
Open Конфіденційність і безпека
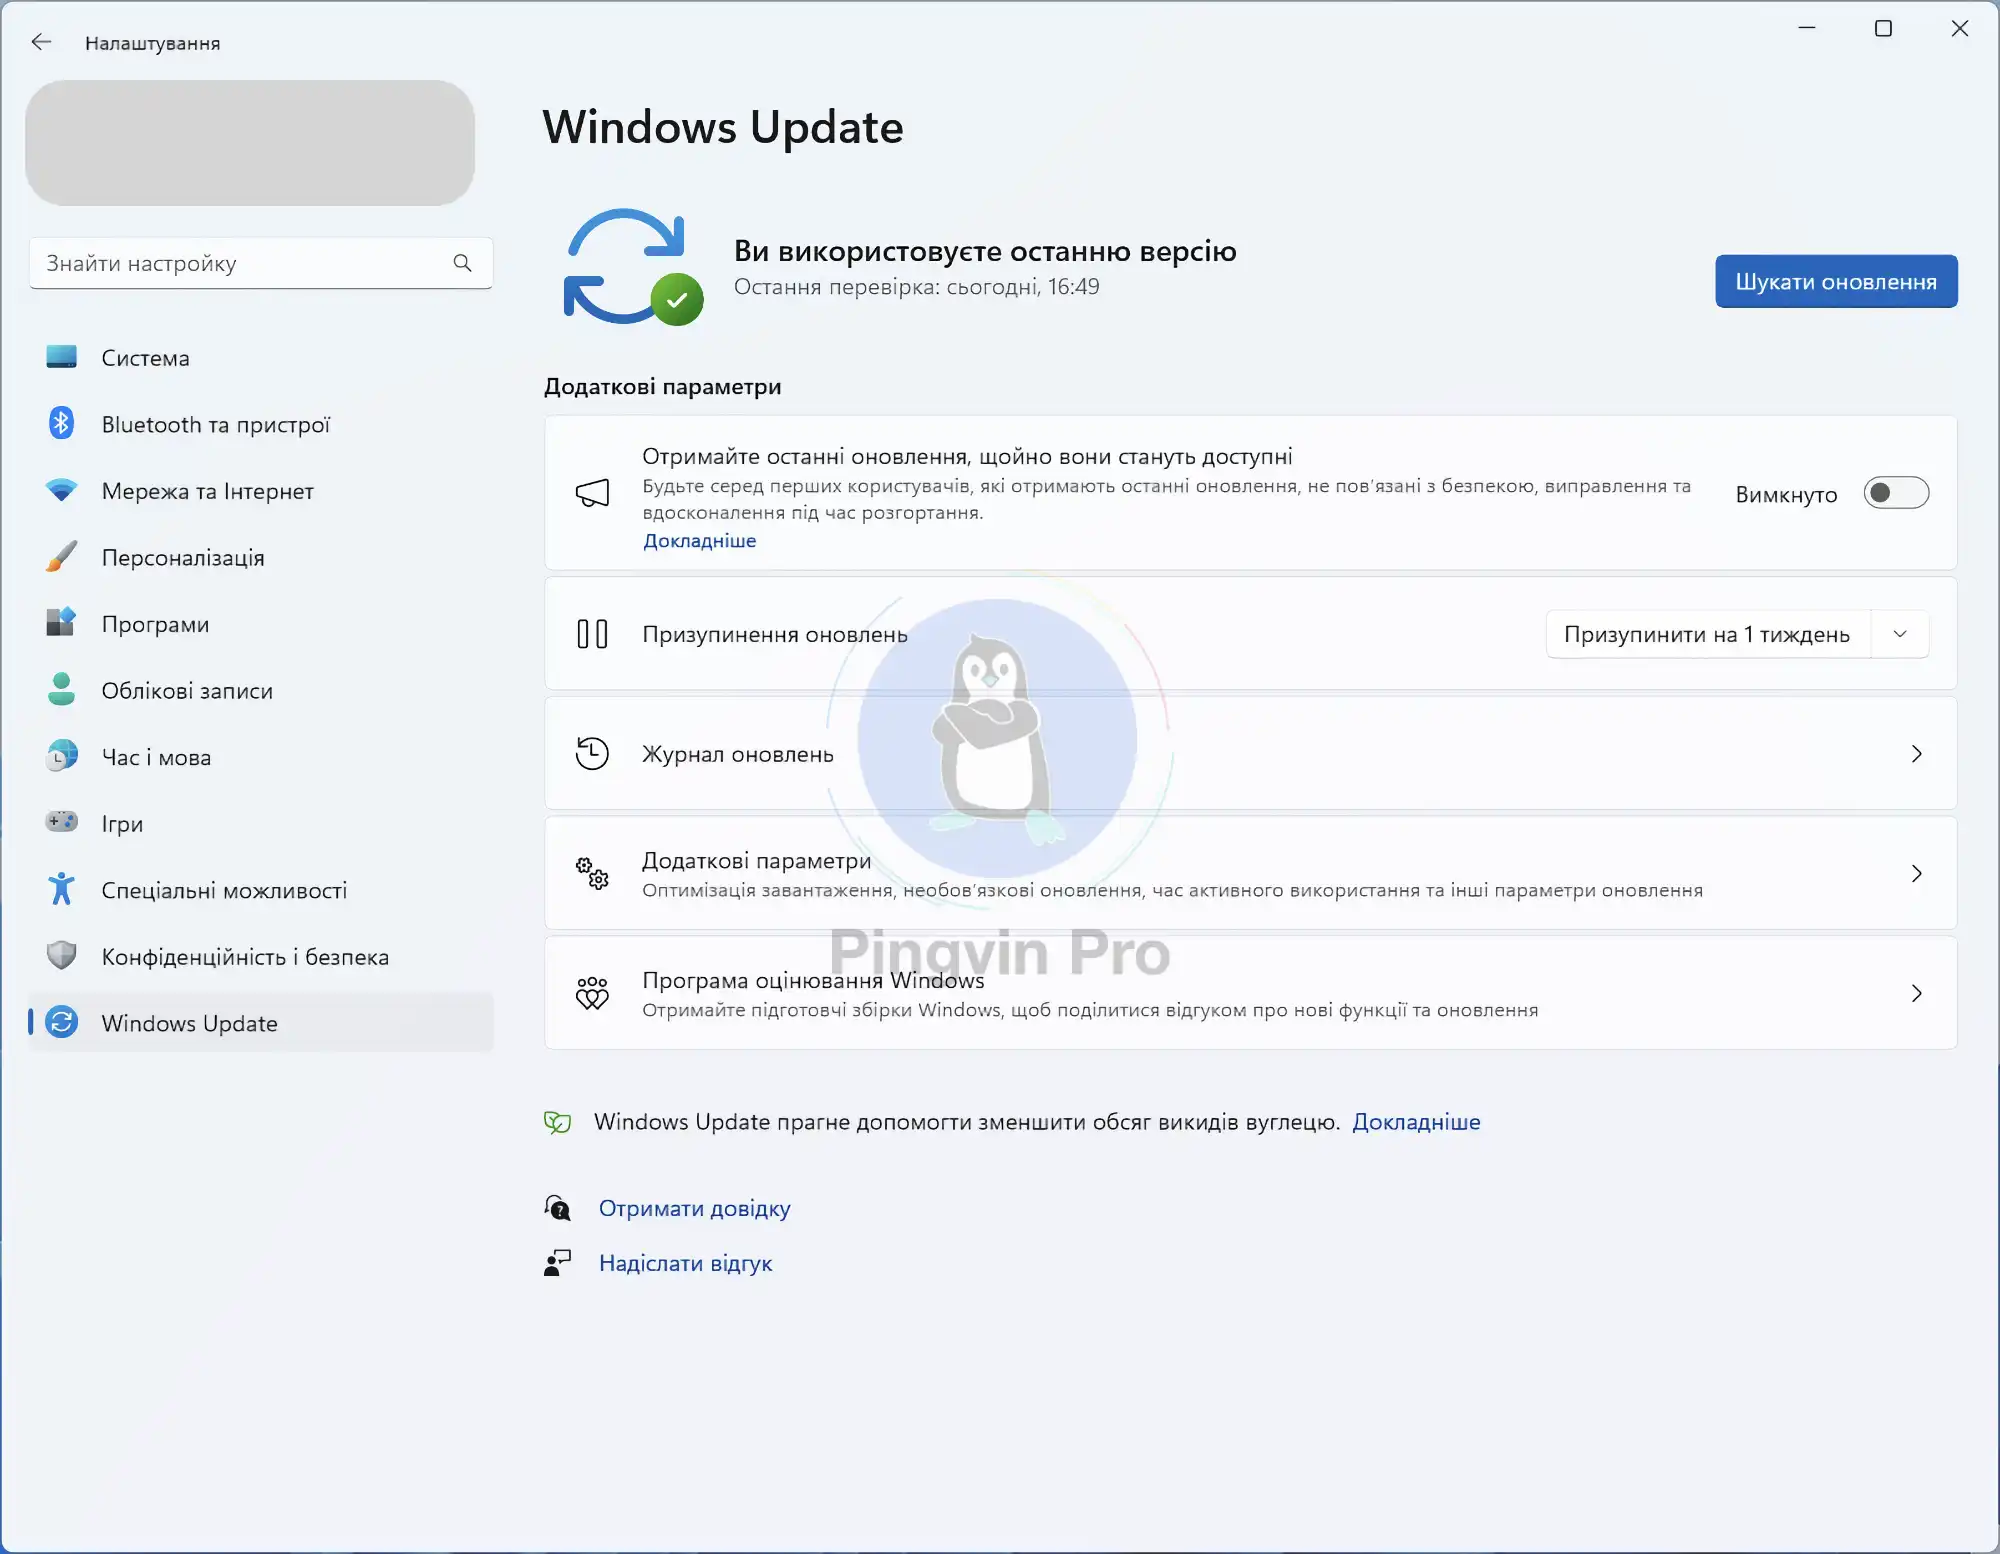(261, 956)
